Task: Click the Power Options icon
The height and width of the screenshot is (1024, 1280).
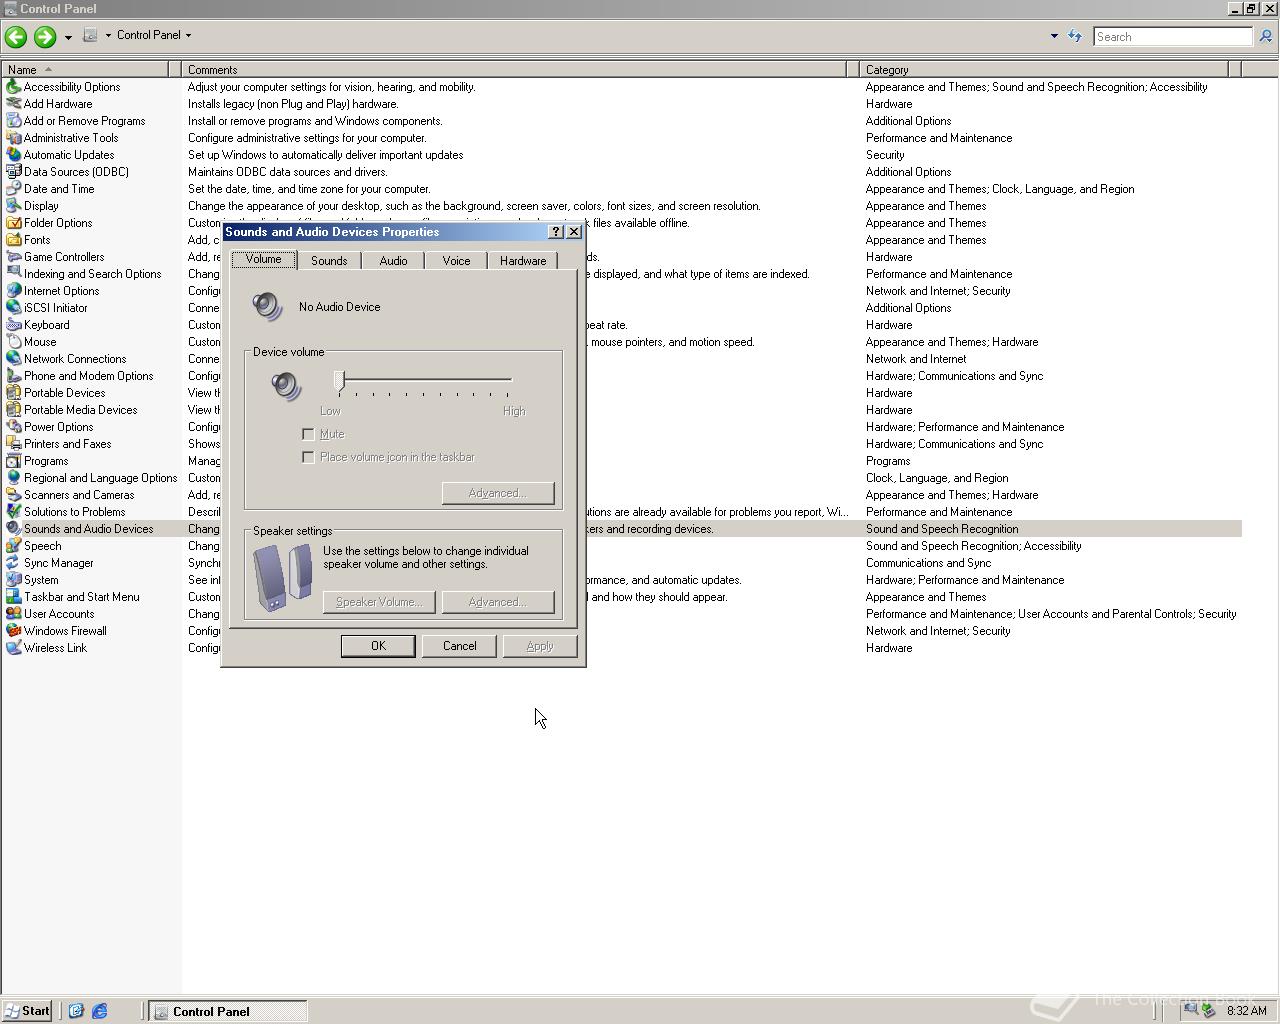Action: (13, 427)
